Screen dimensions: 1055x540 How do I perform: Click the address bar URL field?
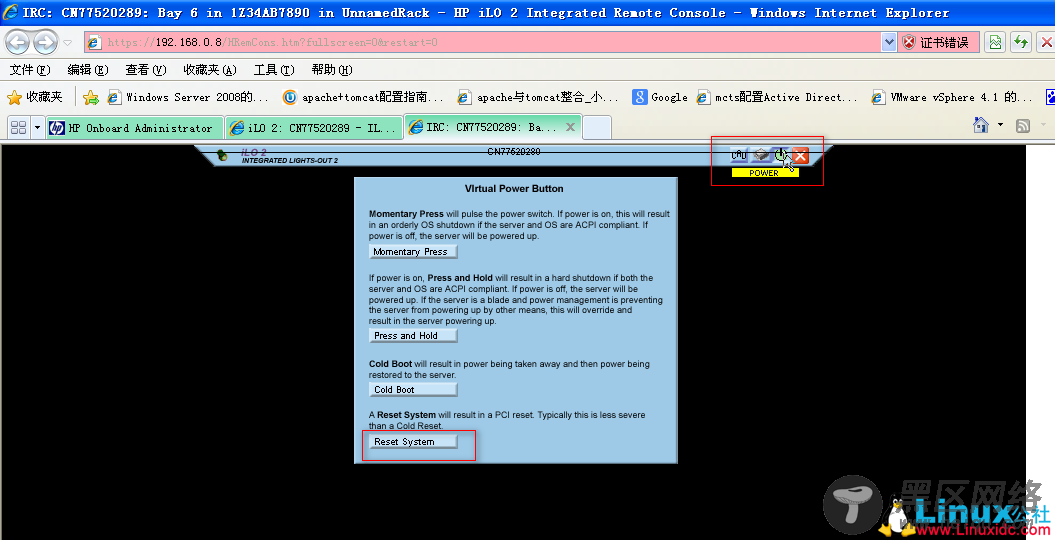pyautogui.click(x=483, y=42)
